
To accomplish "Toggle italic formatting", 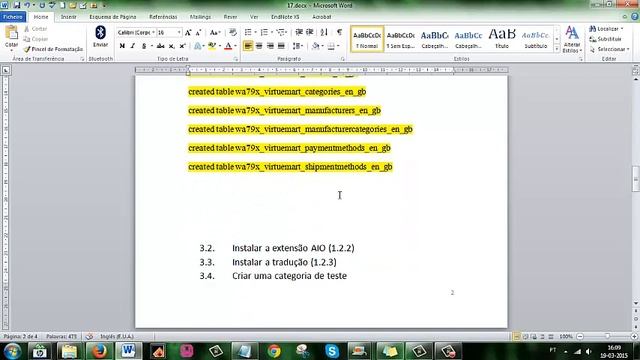I will point(133,46).
